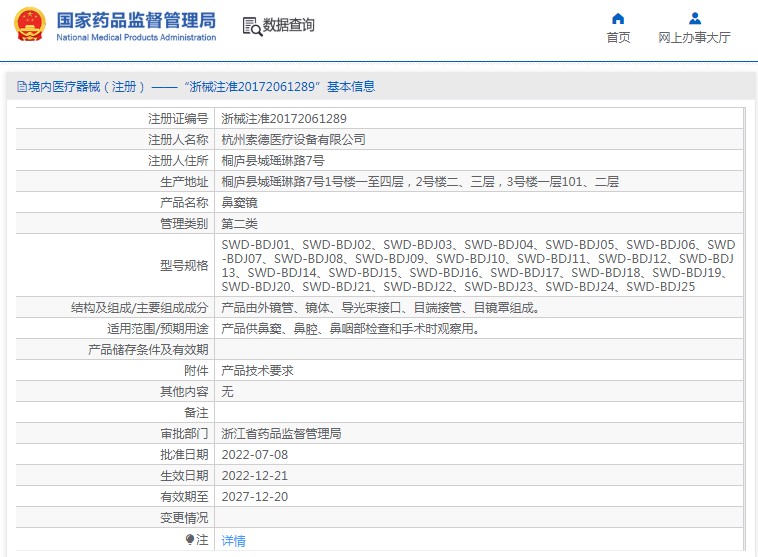The image size is (758, 557).
Task: Open the 详情 link
Action: [233, 541]
